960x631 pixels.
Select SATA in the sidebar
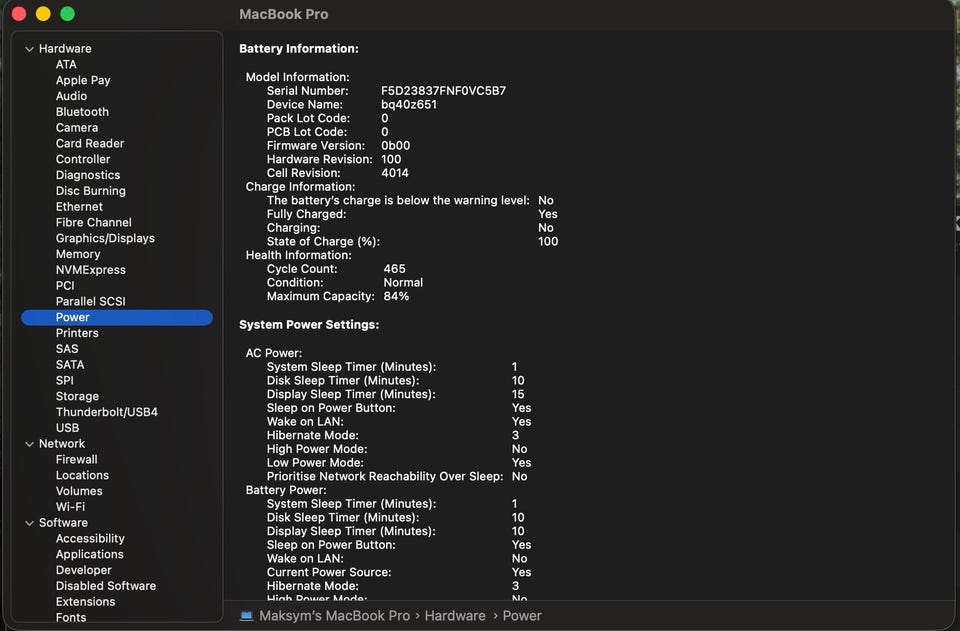(70, 365)
